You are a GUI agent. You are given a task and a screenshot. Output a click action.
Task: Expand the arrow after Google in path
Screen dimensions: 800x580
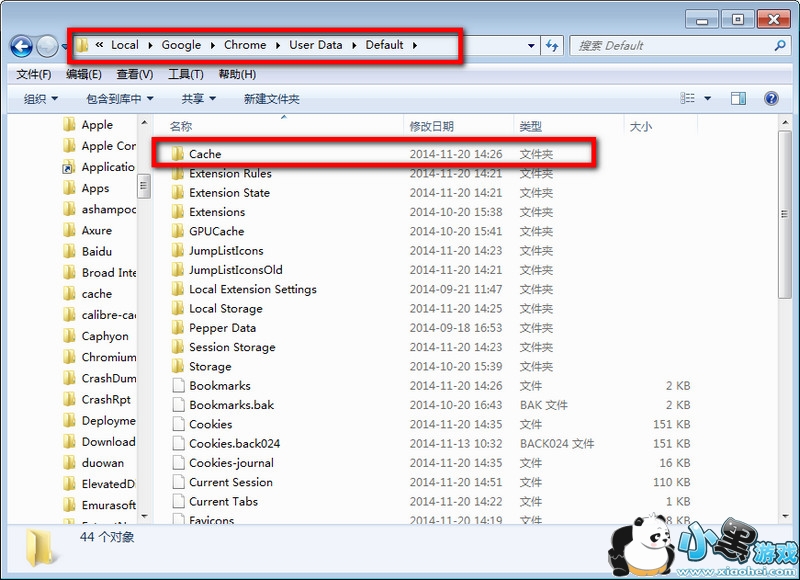click(212, 45)
